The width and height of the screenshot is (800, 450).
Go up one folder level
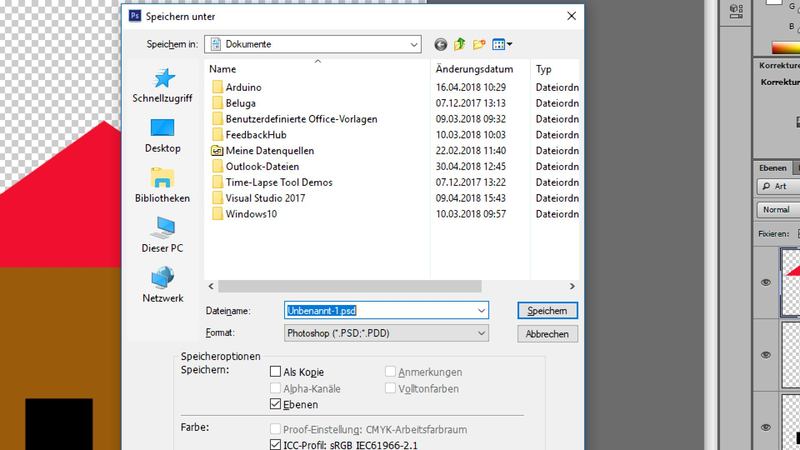point(460,44)
